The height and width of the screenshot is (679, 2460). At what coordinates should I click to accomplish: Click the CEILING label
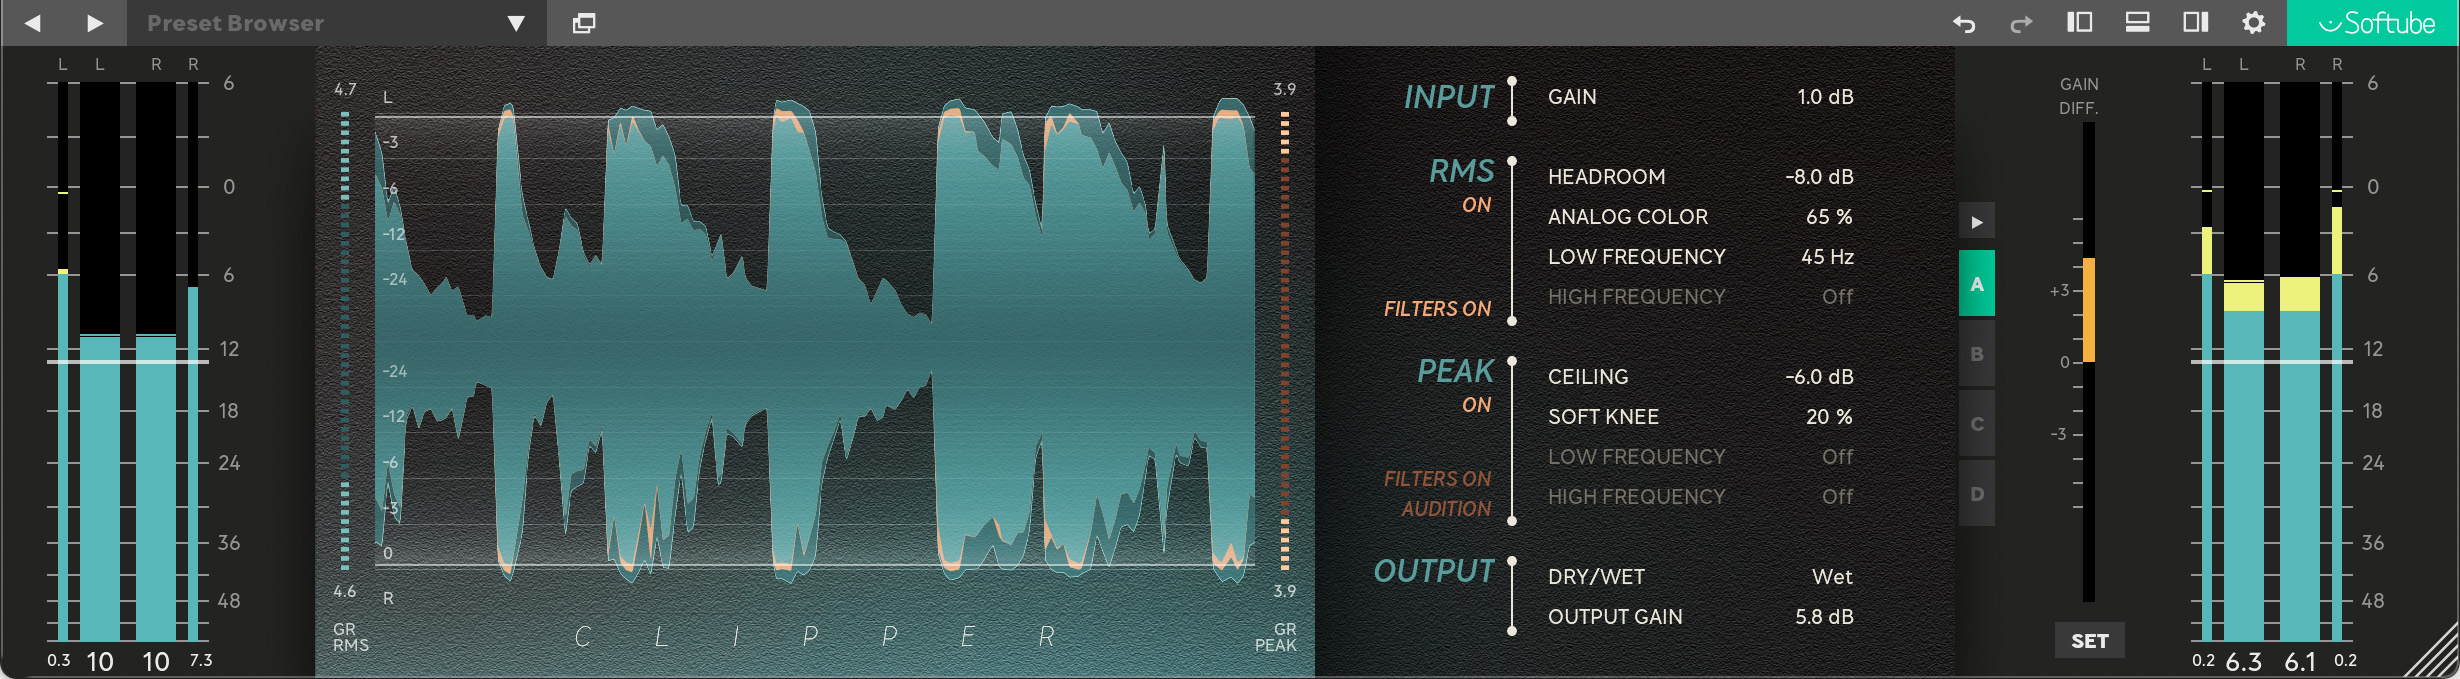click(1588, 377)
